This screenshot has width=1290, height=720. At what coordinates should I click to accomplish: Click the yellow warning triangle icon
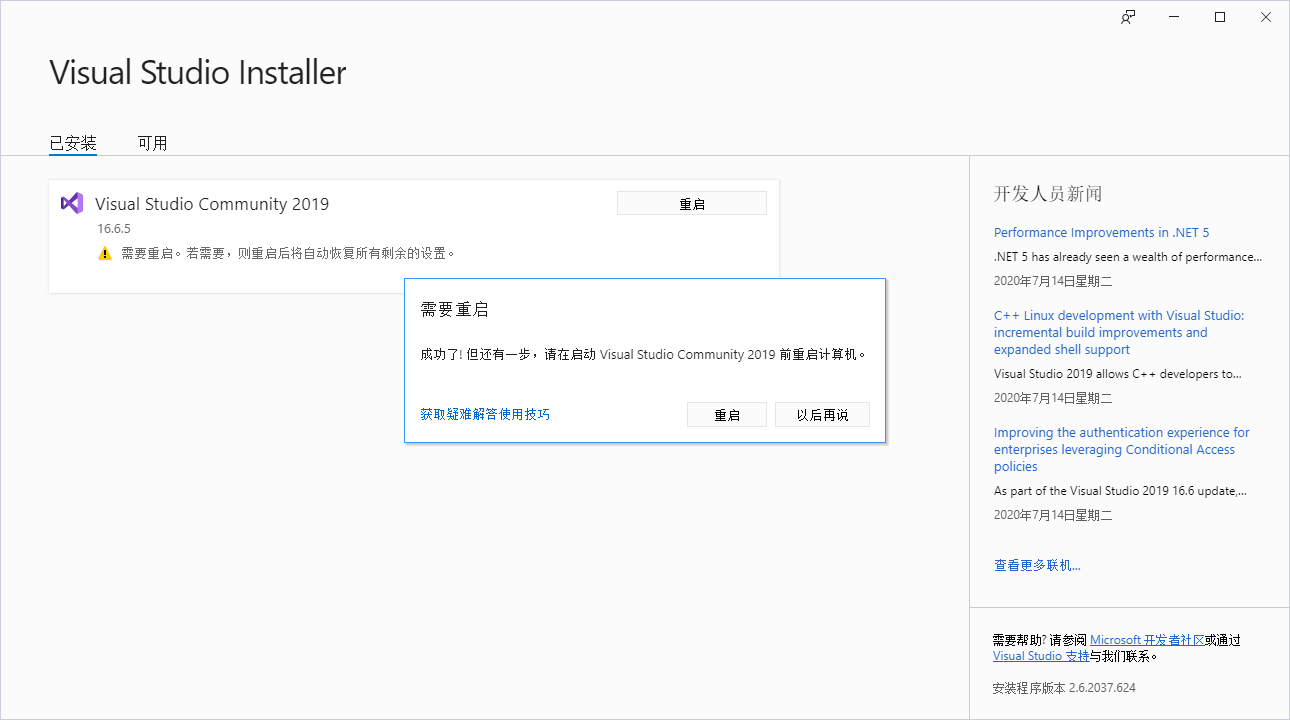point(105,254)
